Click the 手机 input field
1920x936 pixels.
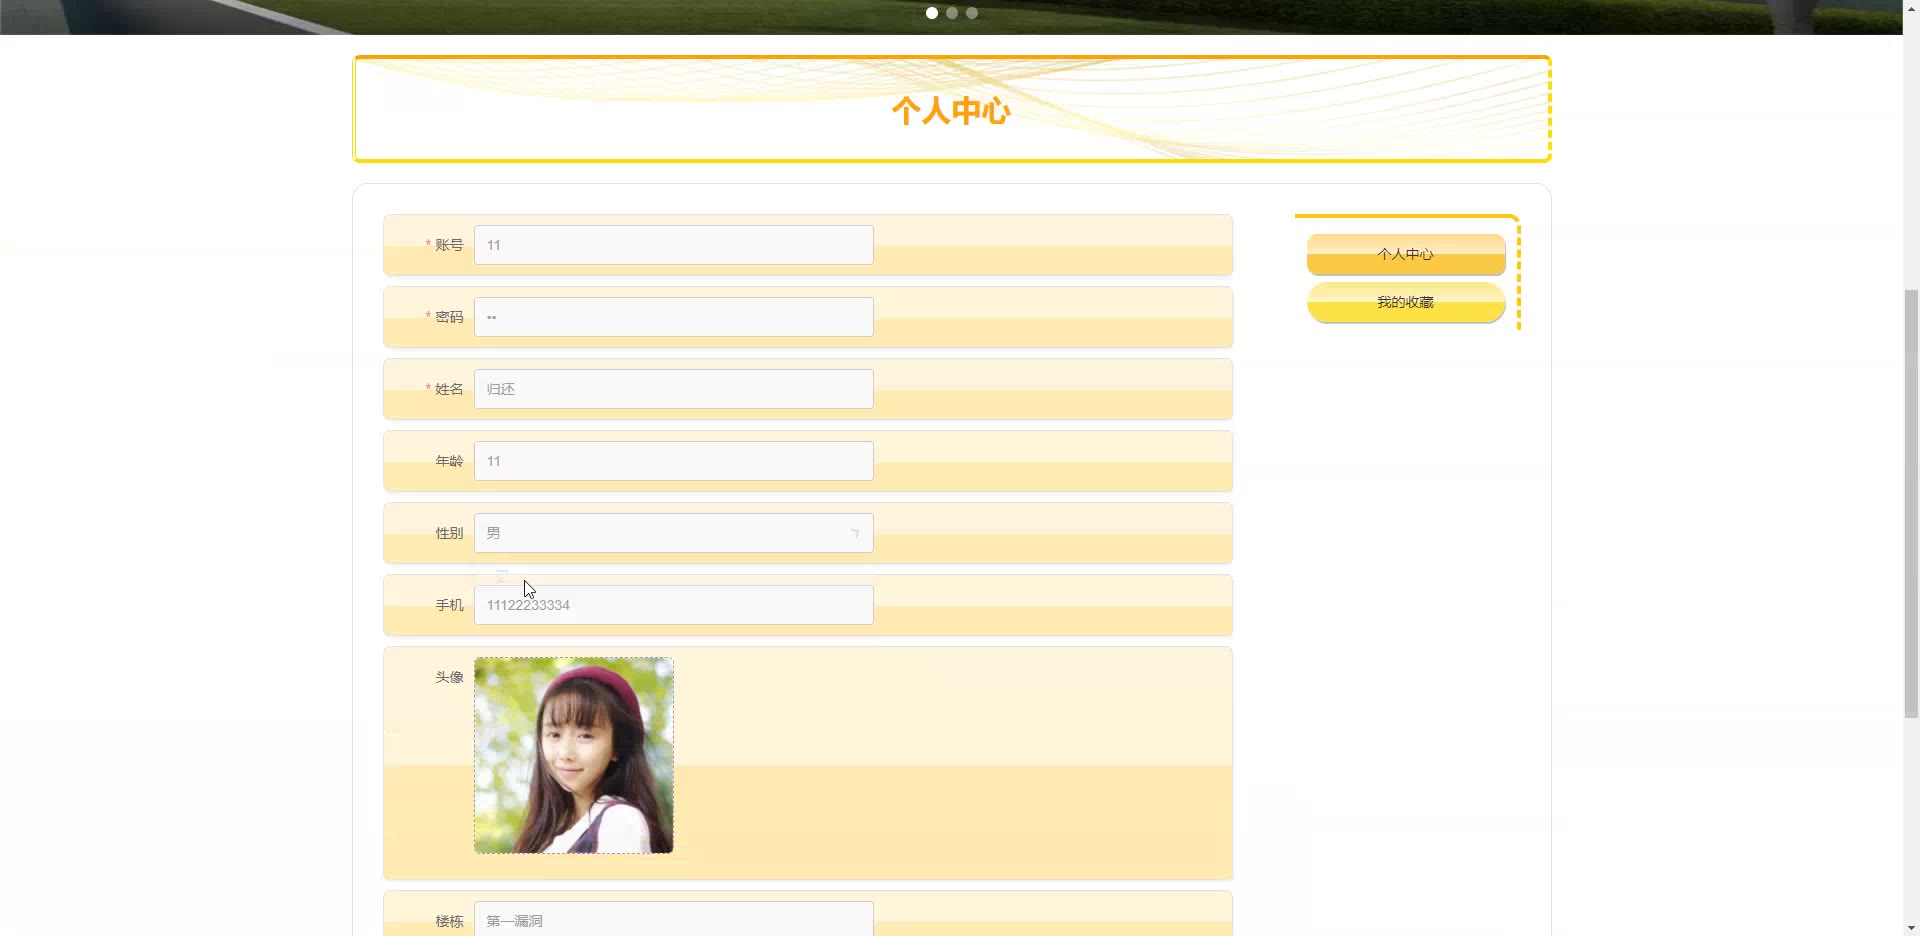pos(673,605)
